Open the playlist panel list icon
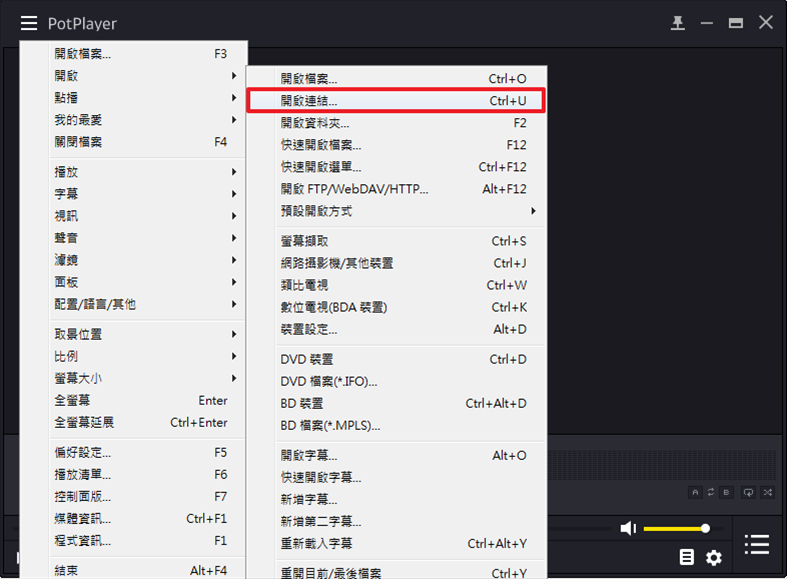Viewport: 787px width, 579px height. coord(757,544)
